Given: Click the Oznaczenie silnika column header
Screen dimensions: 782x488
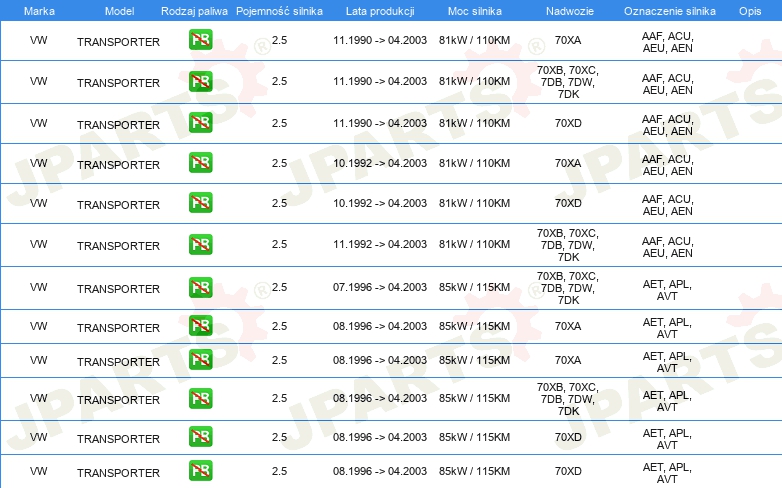Looking at the screenshot, I should (x=670, y=11).
